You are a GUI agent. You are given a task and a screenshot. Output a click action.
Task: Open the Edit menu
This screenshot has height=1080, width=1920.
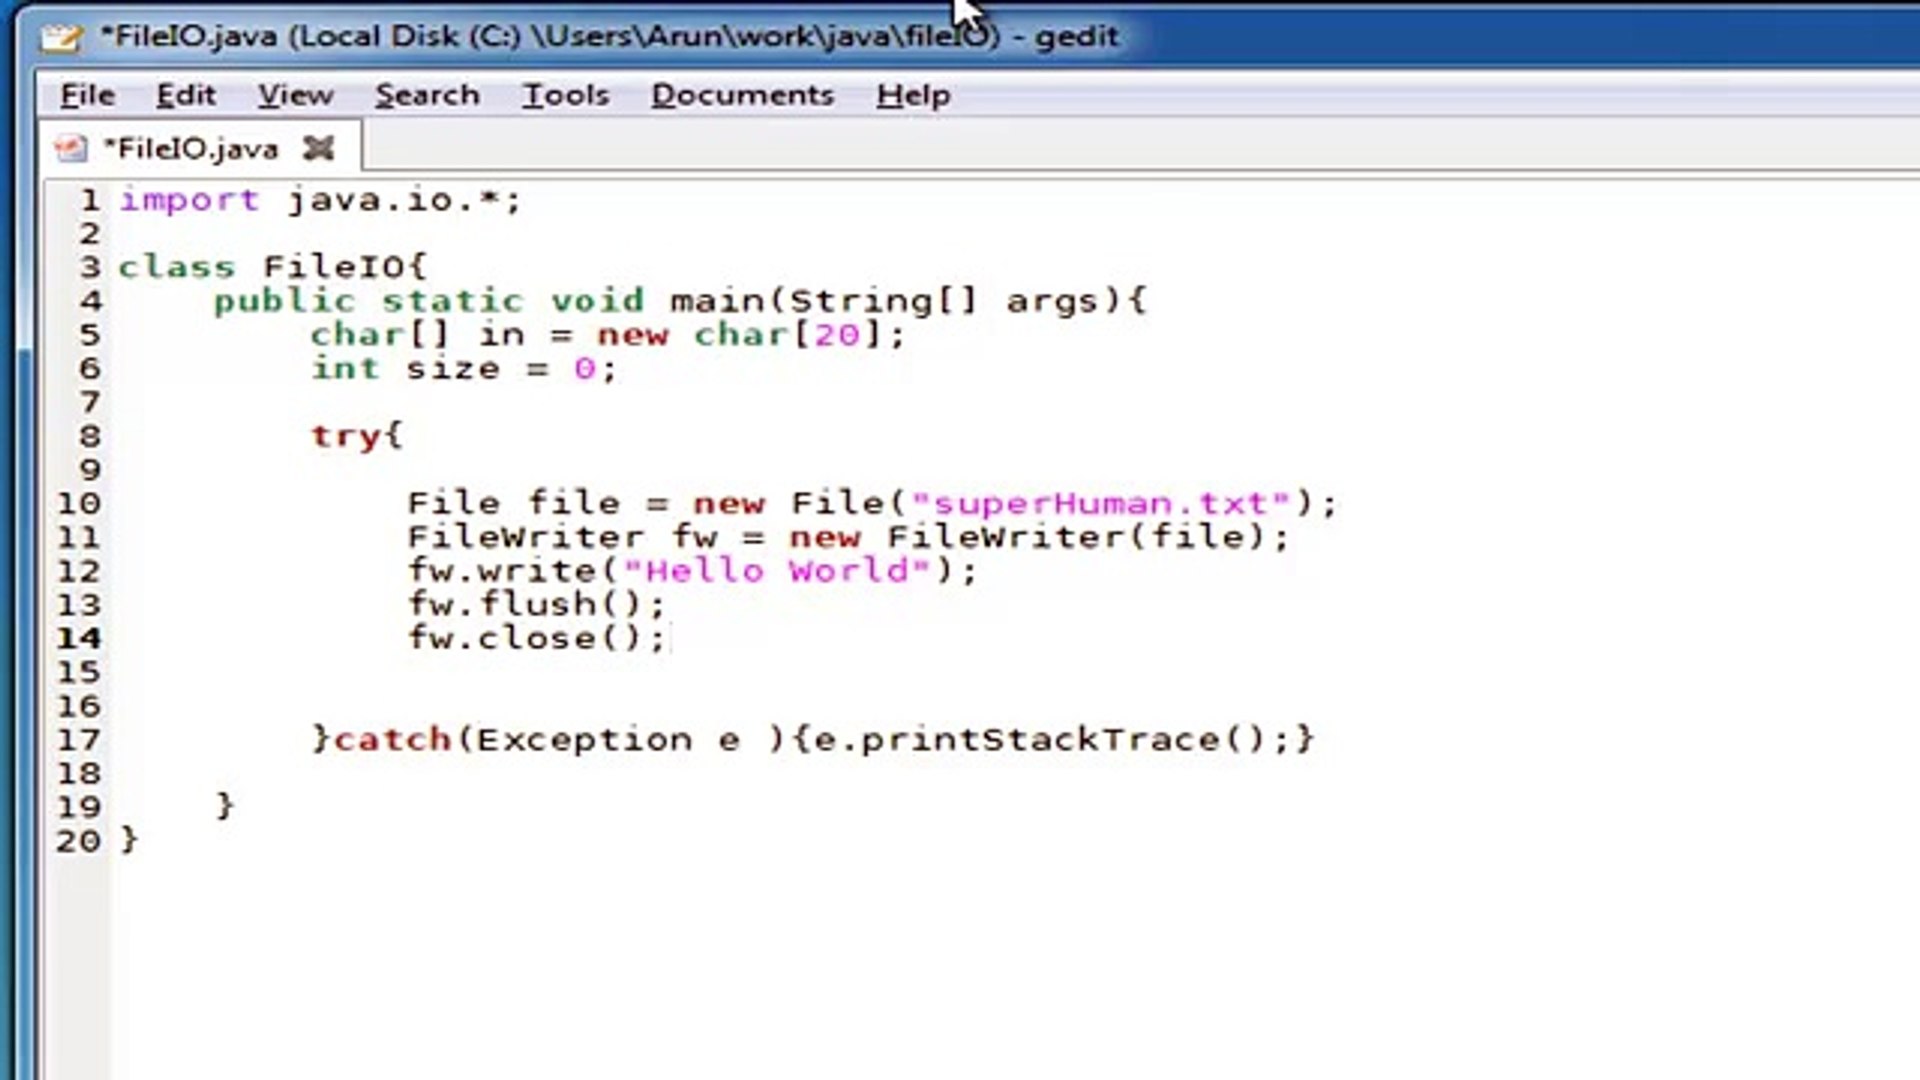(185, 94)
